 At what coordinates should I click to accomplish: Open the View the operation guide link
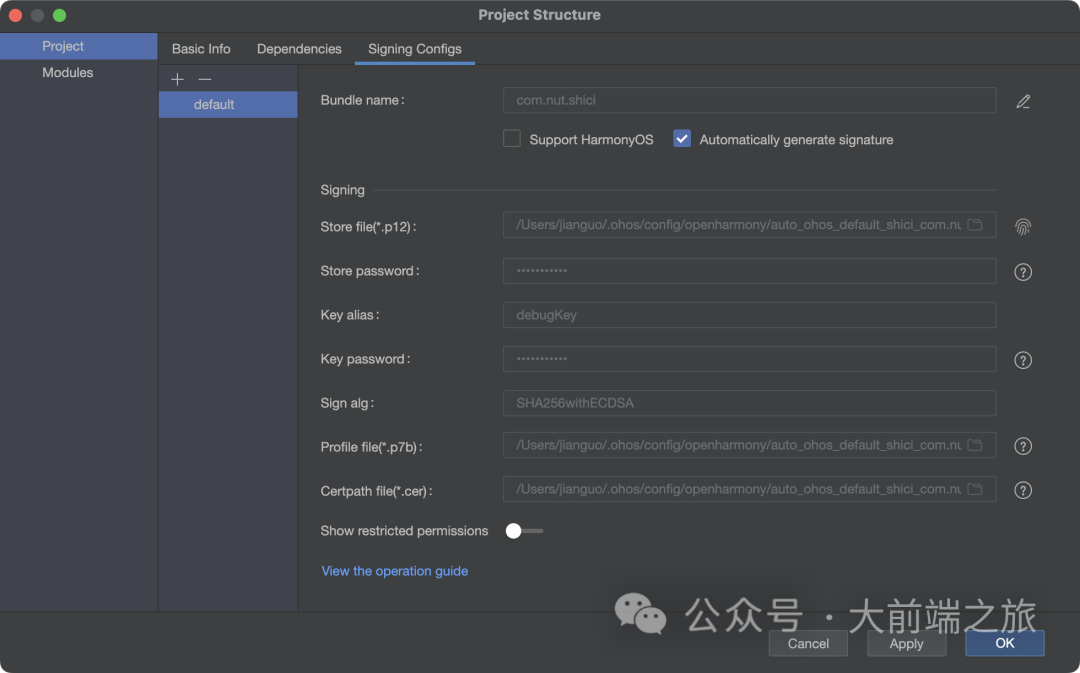pyautogui.click(x=395, y=571)
